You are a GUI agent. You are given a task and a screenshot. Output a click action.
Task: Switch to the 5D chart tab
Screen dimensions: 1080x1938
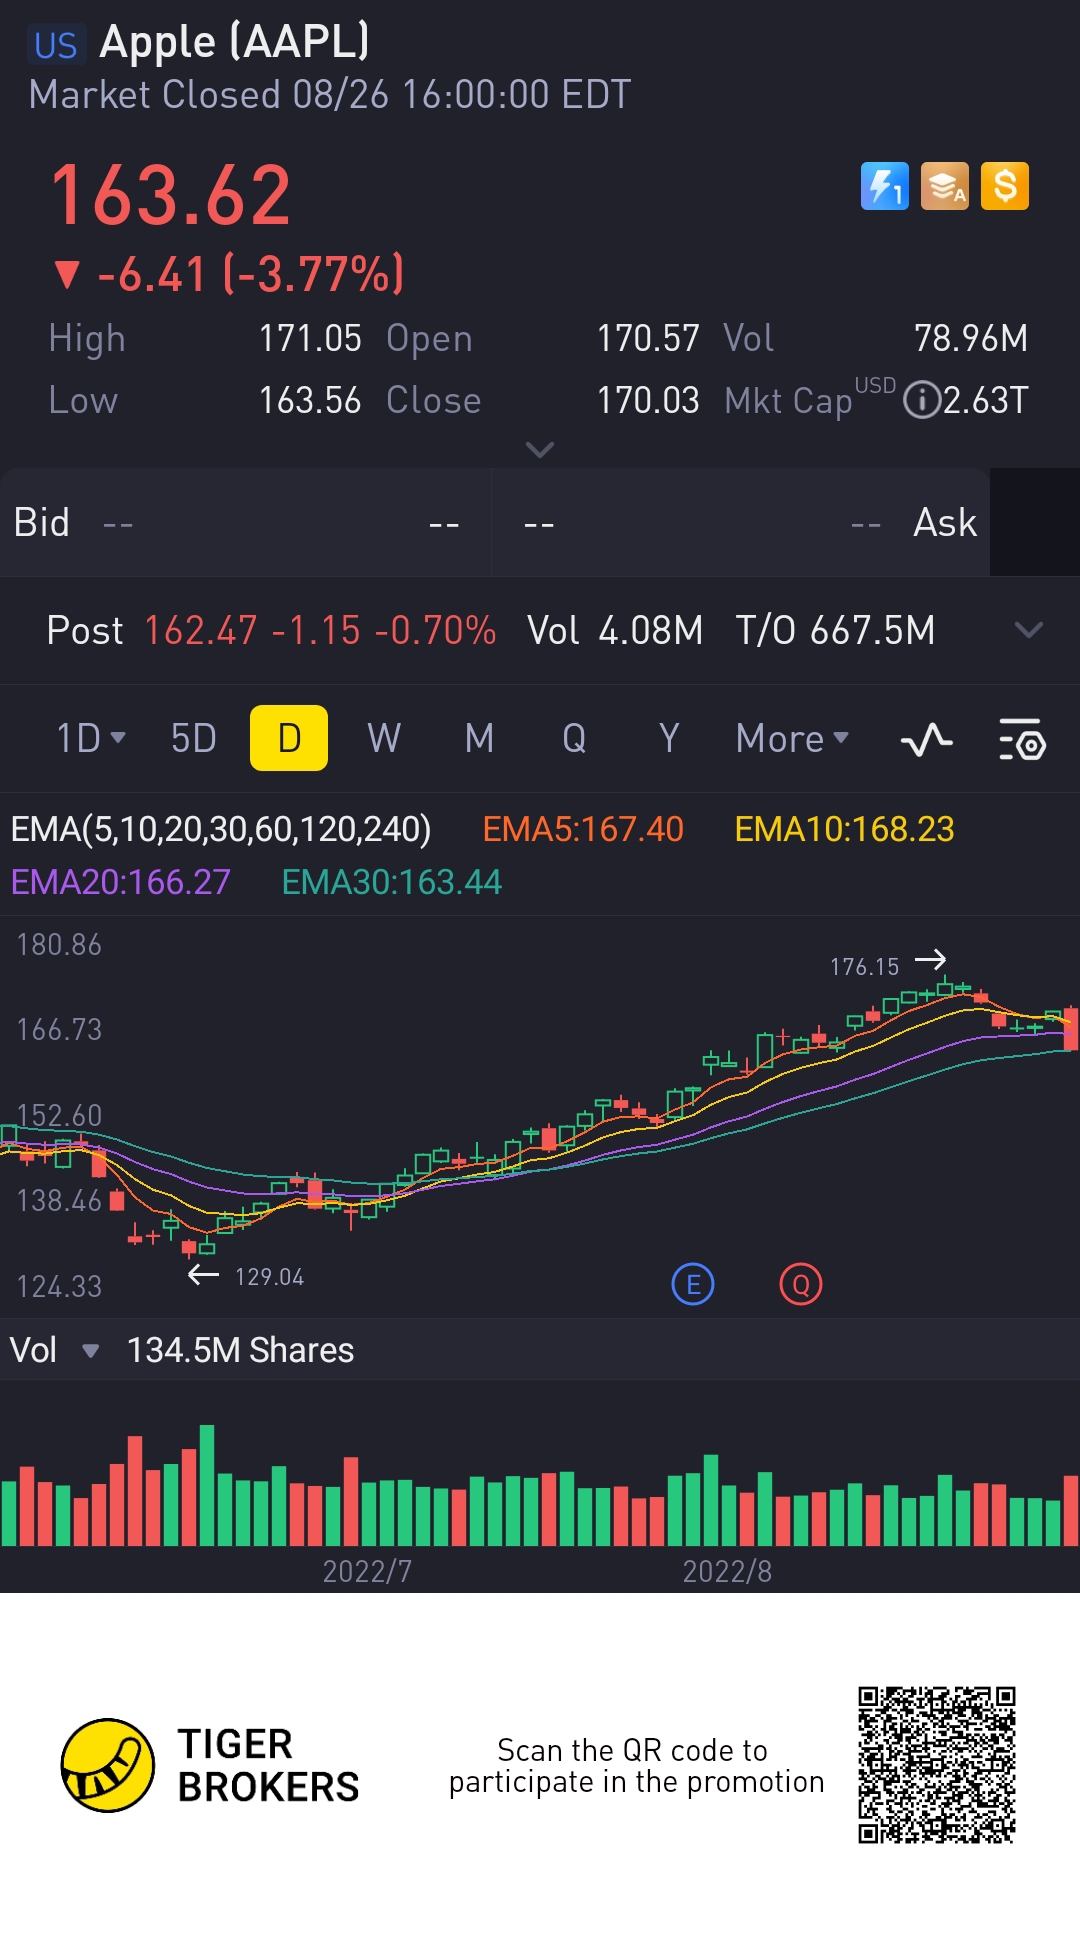pyautogui.click(x=194, y=739)
